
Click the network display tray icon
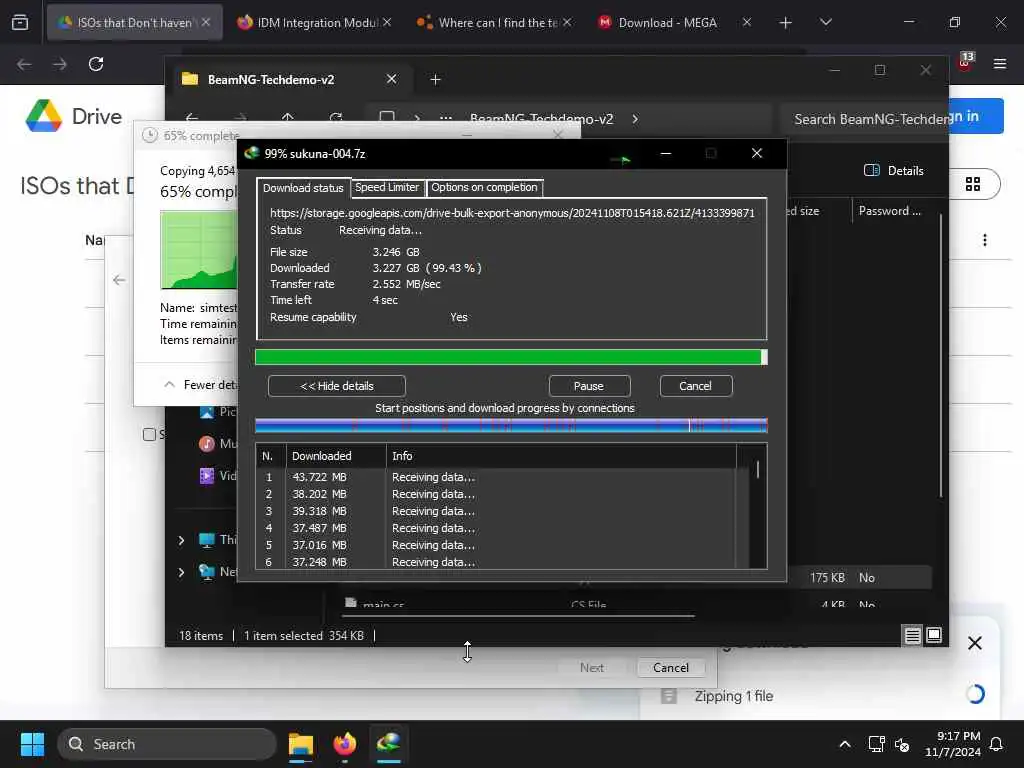point(876,744)
